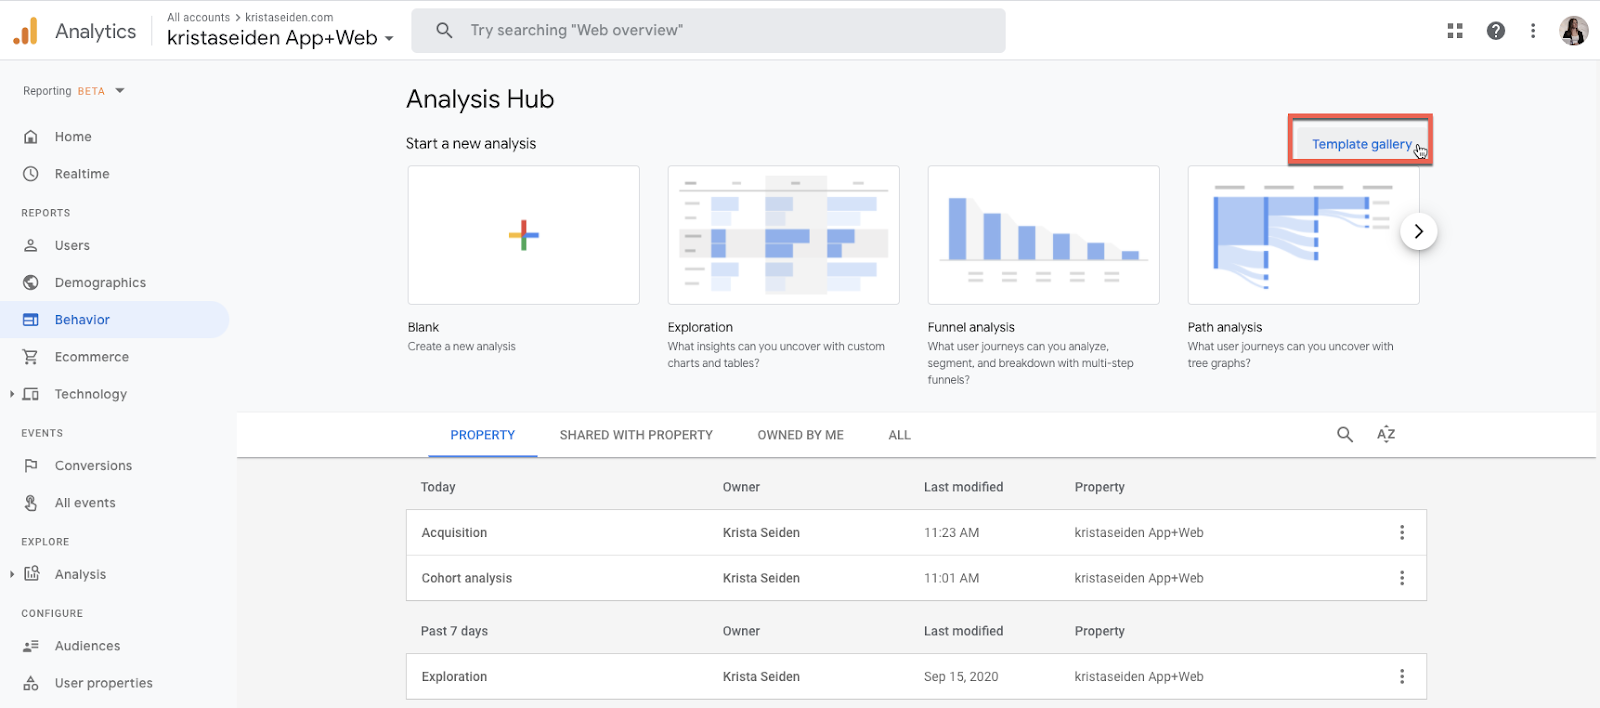Click the 'Owner' header under Today
The image size is (1600, 708).
741,487
